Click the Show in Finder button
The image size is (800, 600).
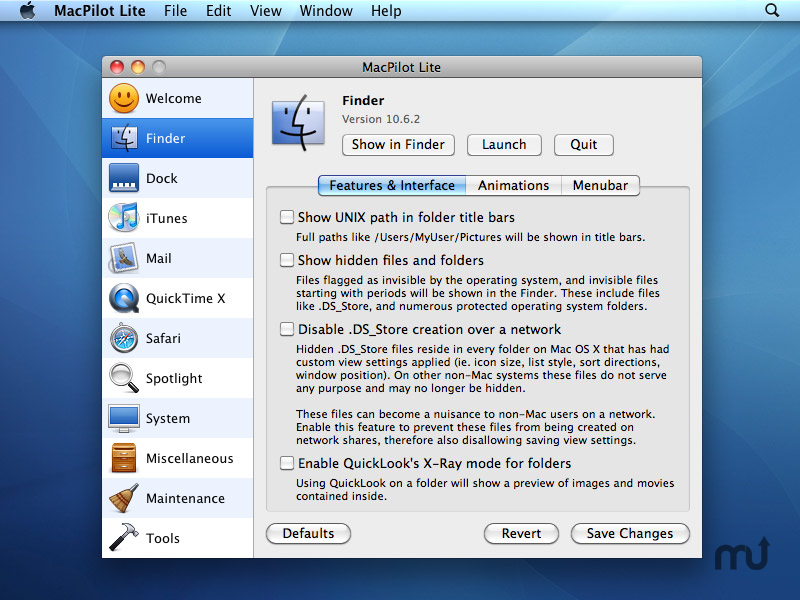click(x=398, y=145)
